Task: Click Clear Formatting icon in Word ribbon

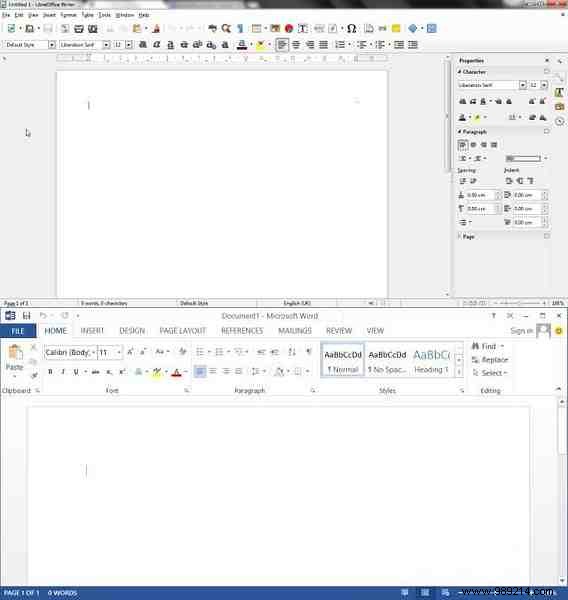Action: [183, 352]
